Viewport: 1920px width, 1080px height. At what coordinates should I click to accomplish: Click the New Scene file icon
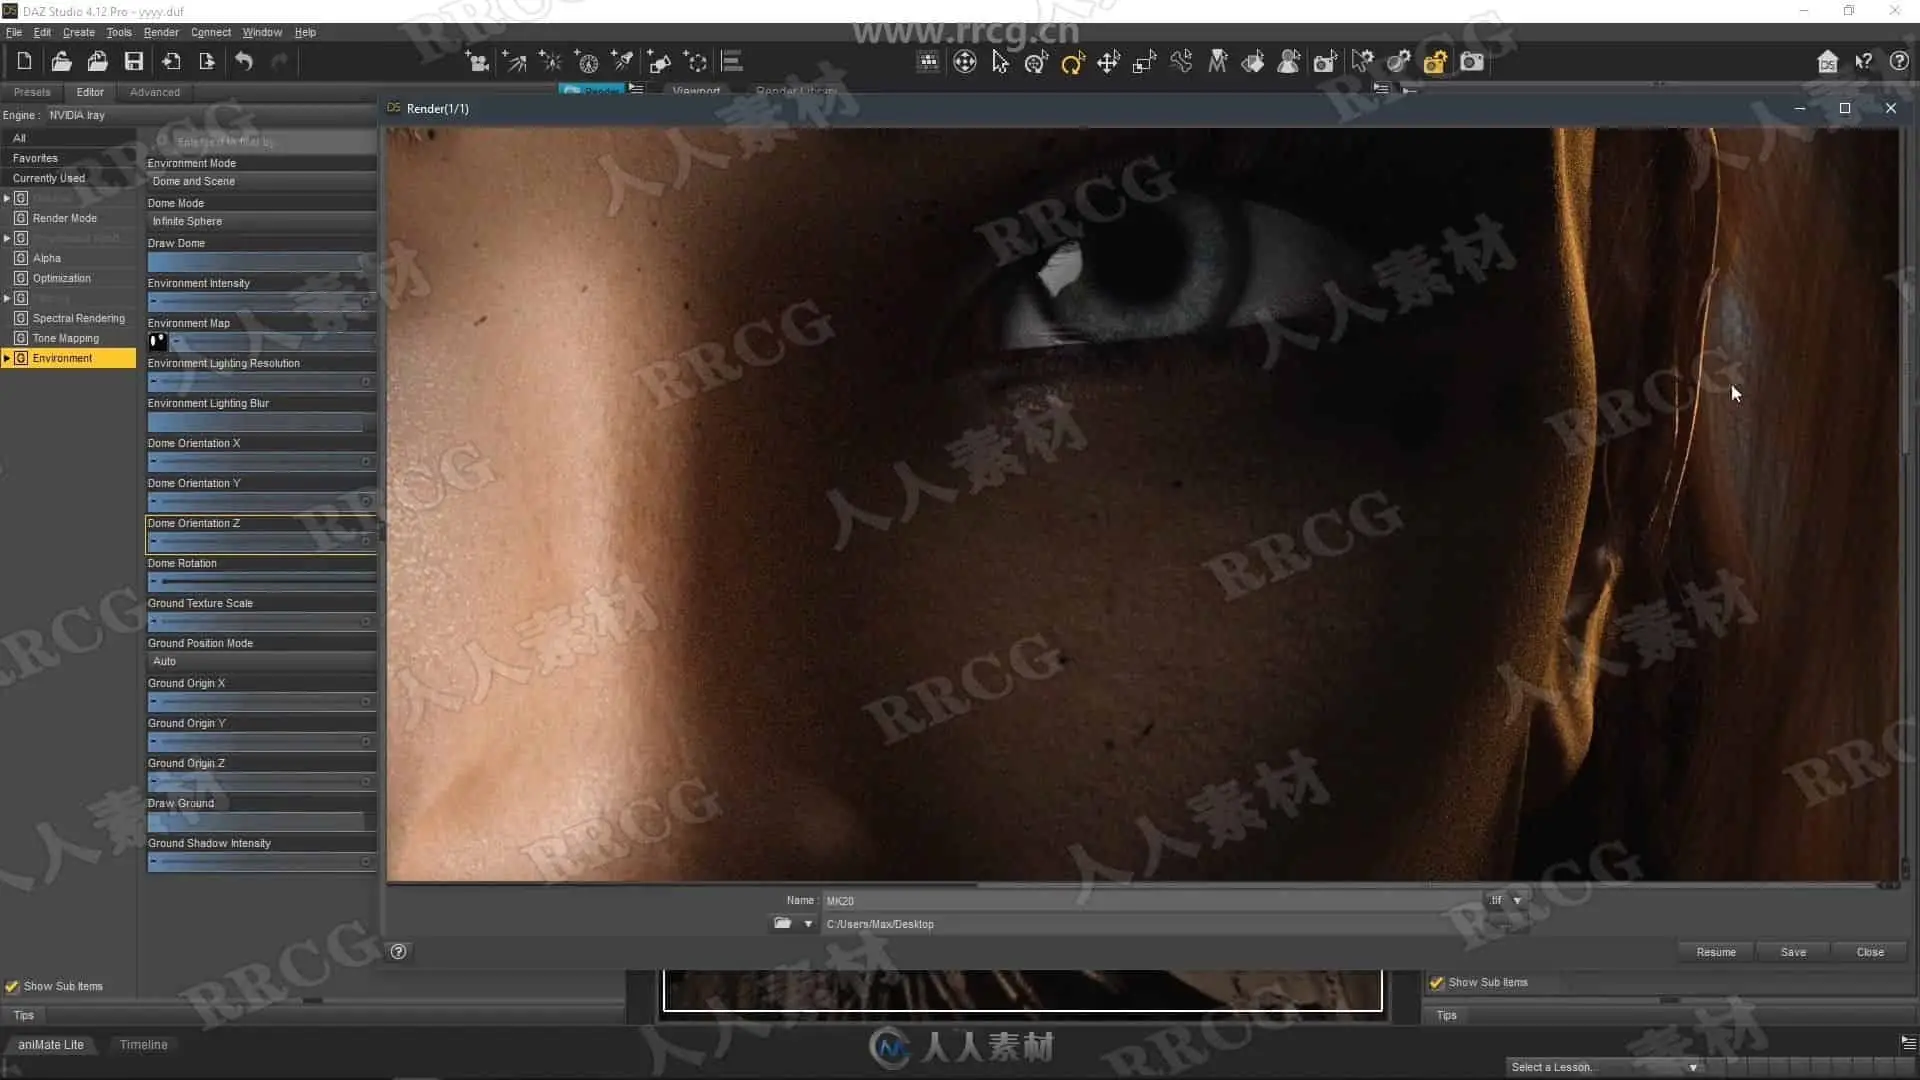coord(24,62)
